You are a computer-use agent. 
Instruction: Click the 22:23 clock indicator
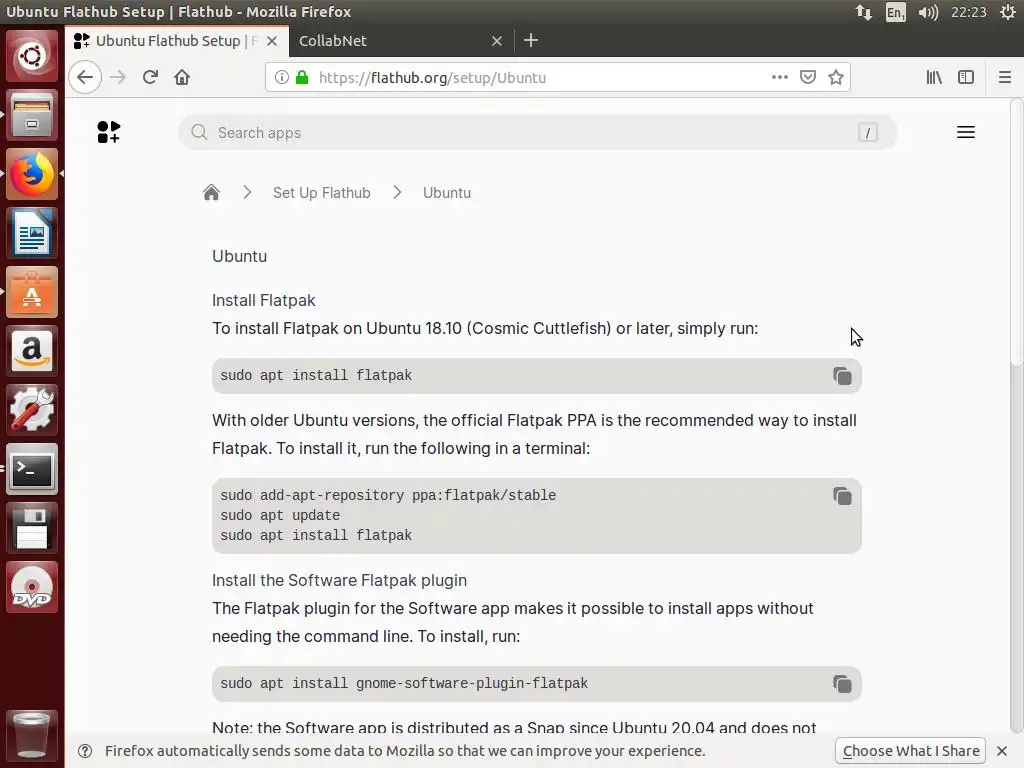point(968,12)
